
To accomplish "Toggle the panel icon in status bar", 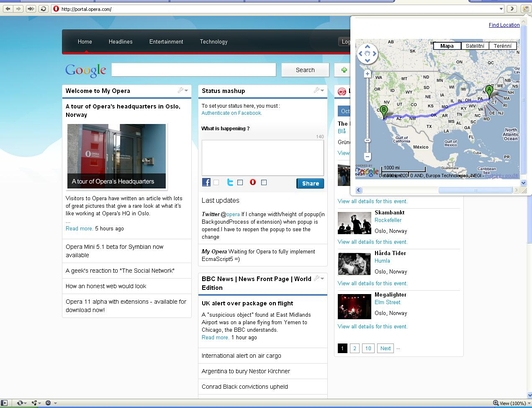I will point(5,403).
